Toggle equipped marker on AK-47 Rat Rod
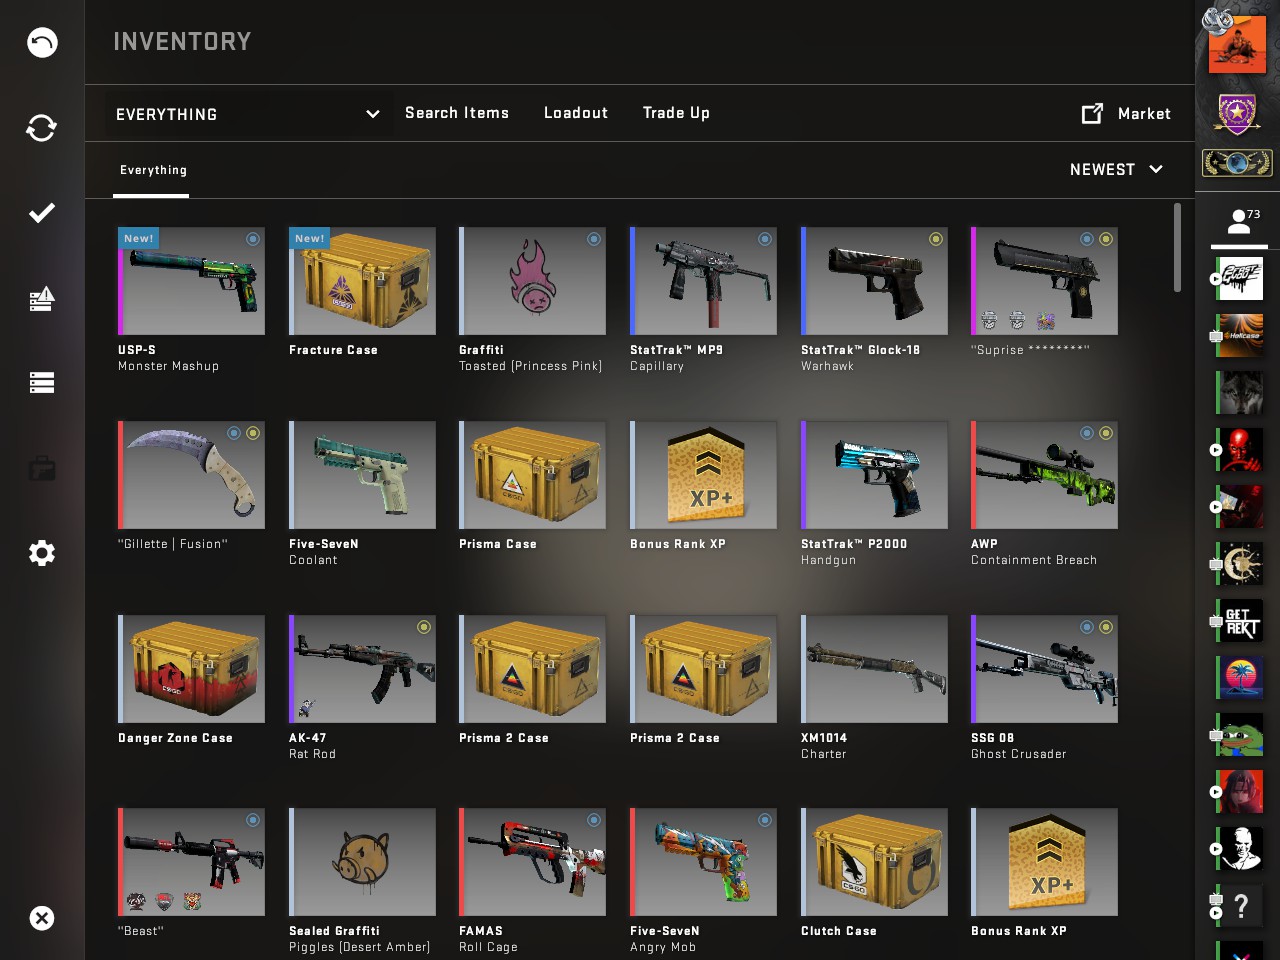Viewport: 1280px width, 960px height. (424, 627)
